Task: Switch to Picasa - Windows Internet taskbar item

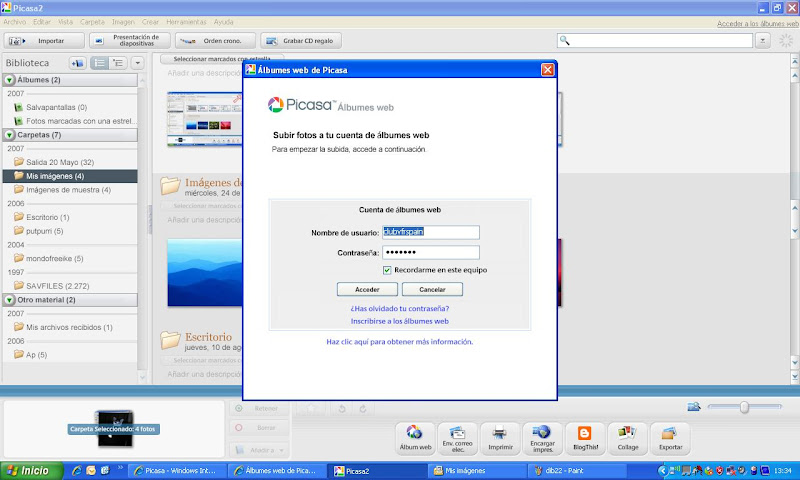Action: 176,471
